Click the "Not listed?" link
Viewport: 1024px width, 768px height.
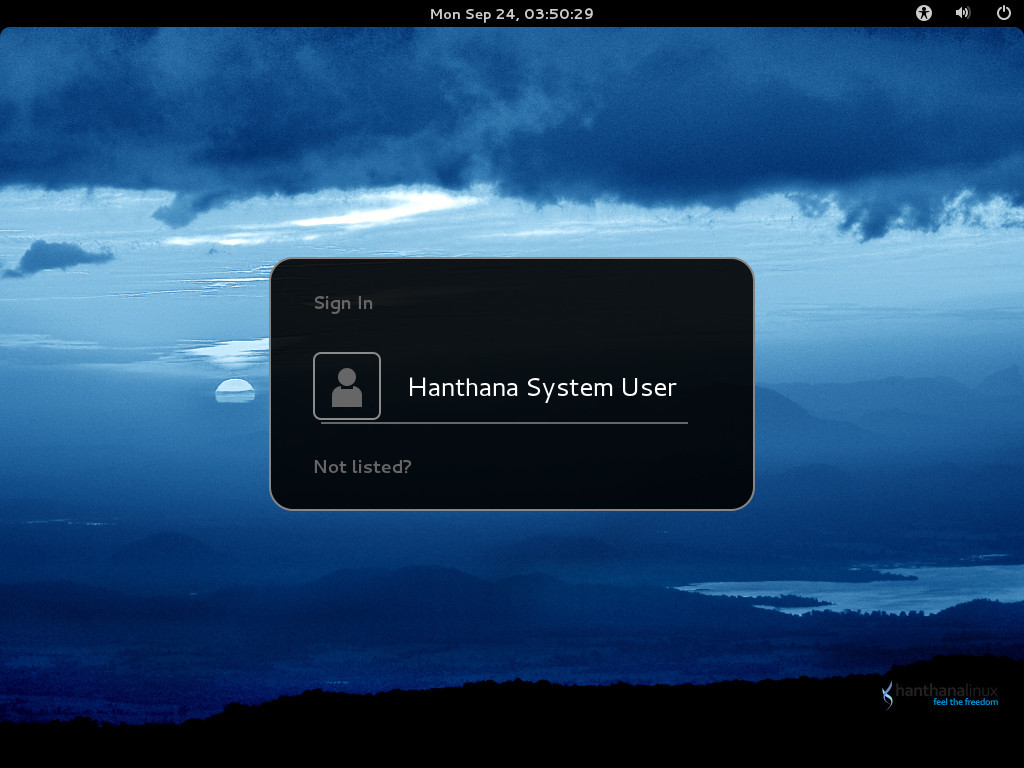[362, 467]
